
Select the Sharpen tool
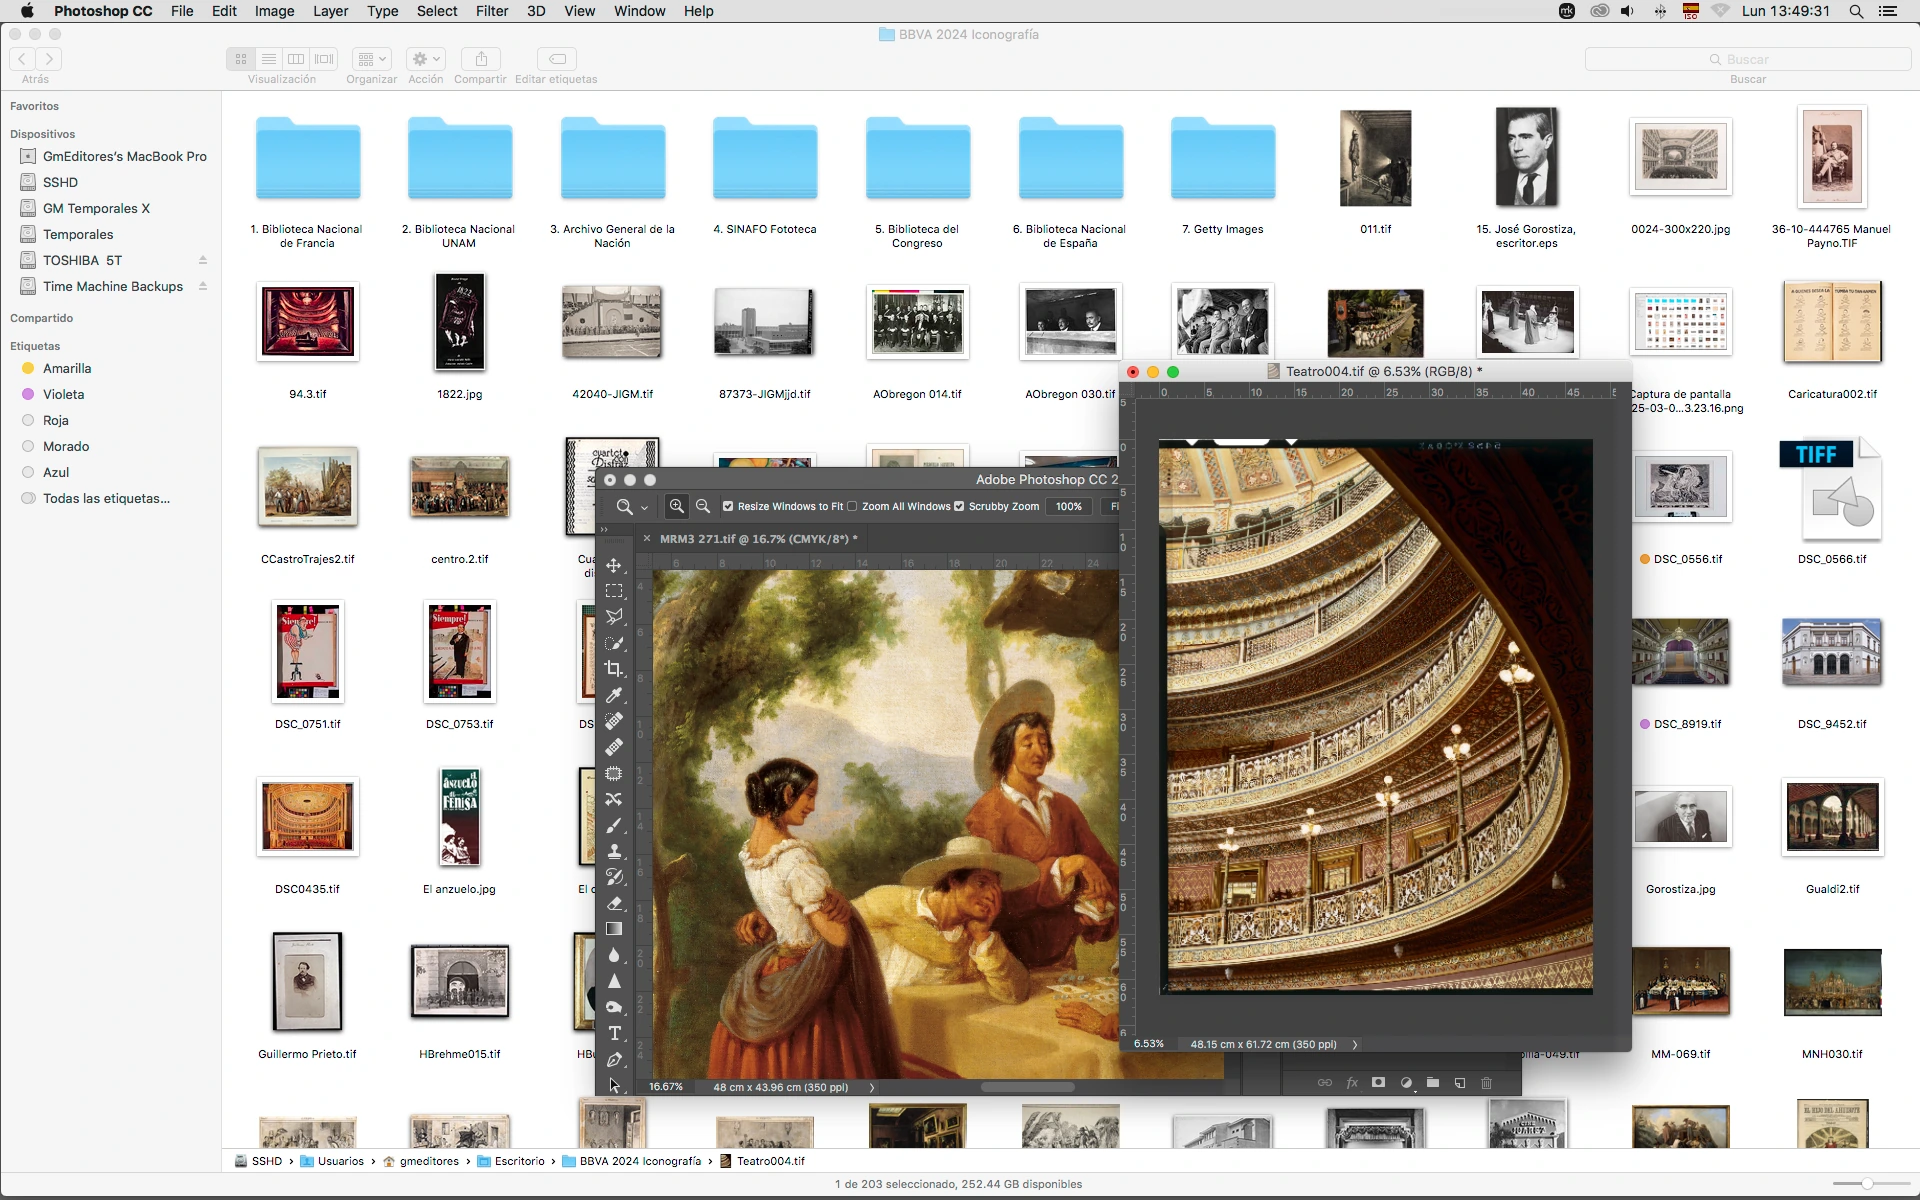click(614, 981)
